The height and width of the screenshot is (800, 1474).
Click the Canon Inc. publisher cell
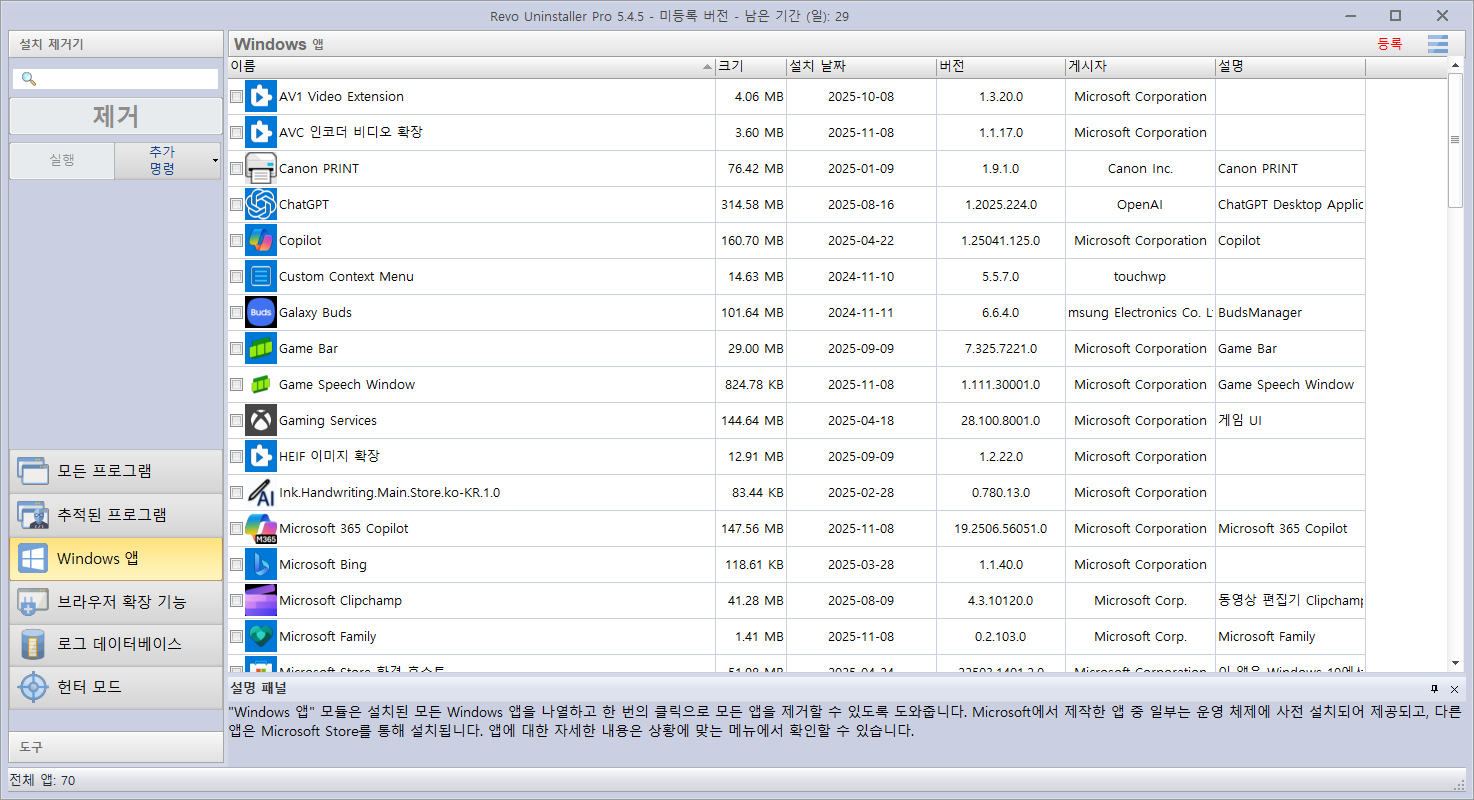1140,169
